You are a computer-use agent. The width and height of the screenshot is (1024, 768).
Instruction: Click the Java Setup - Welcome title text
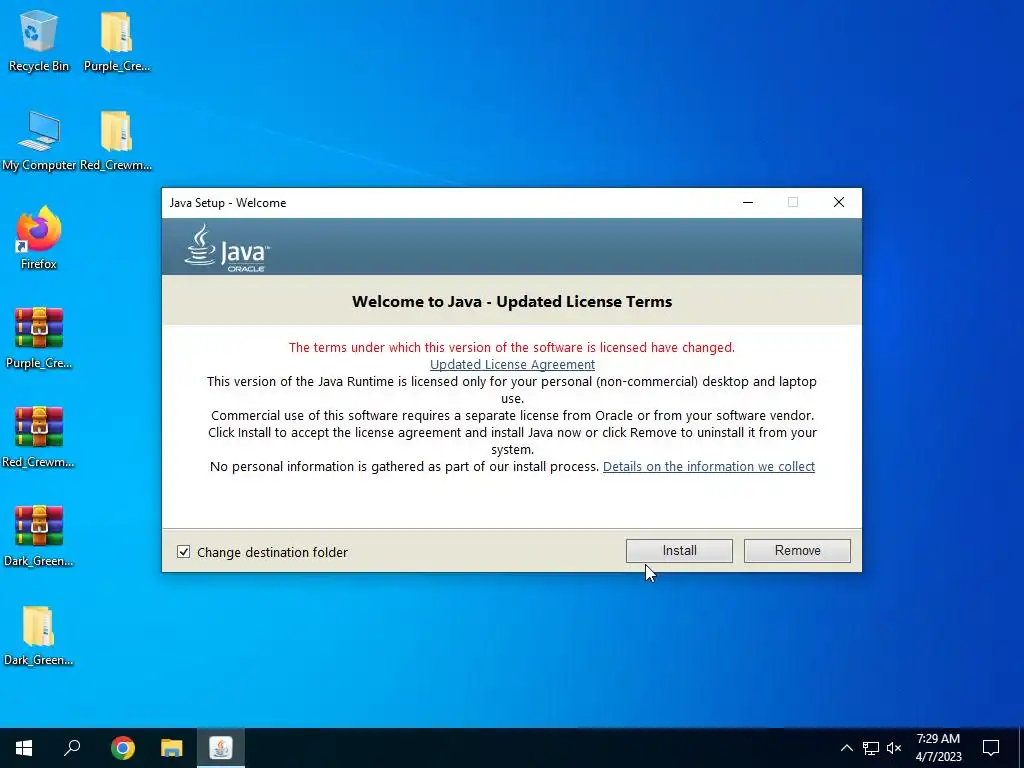tap(228, 203)
